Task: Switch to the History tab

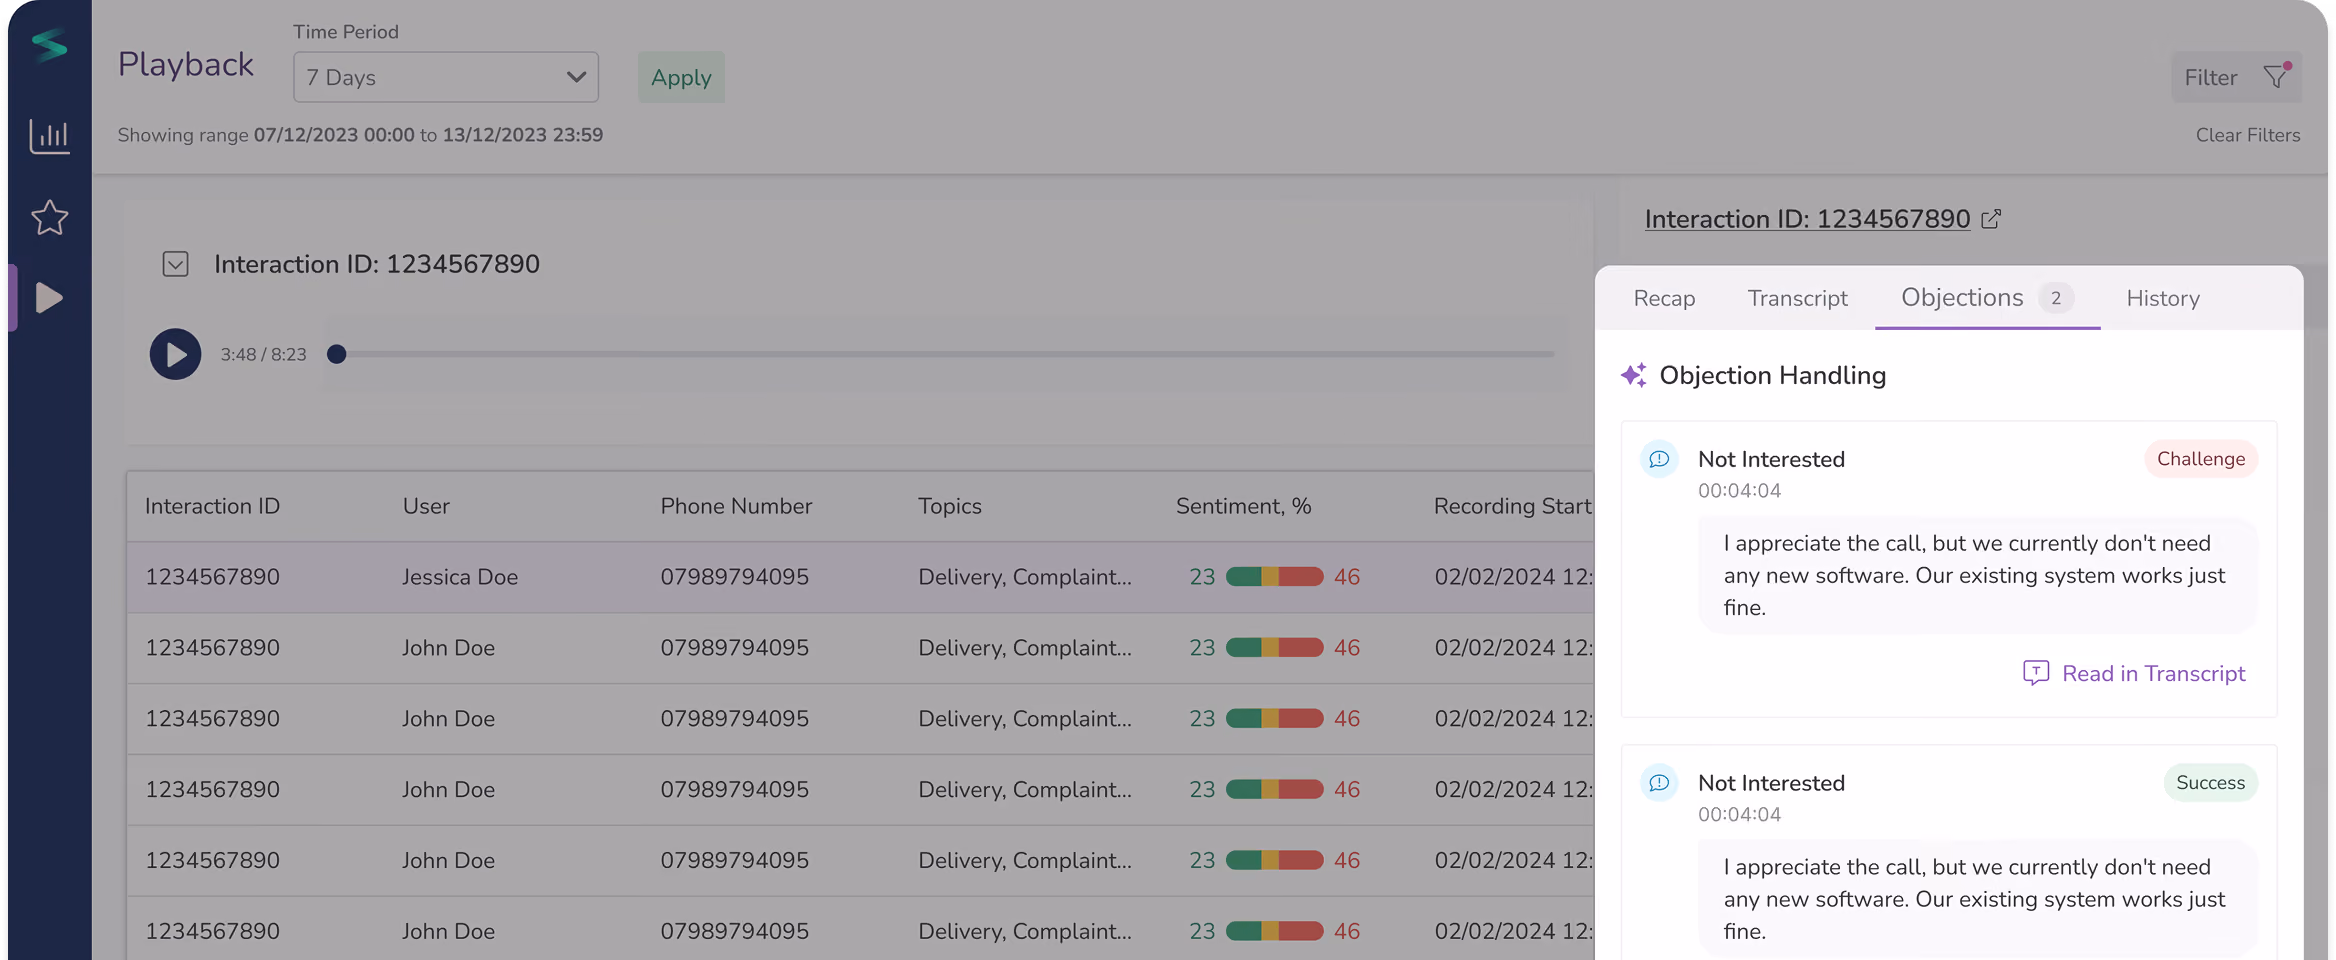Action: pos(2163,298)
